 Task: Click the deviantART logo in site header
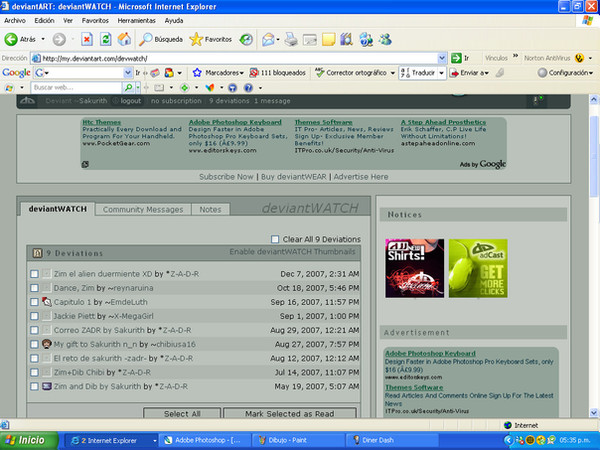28,101
